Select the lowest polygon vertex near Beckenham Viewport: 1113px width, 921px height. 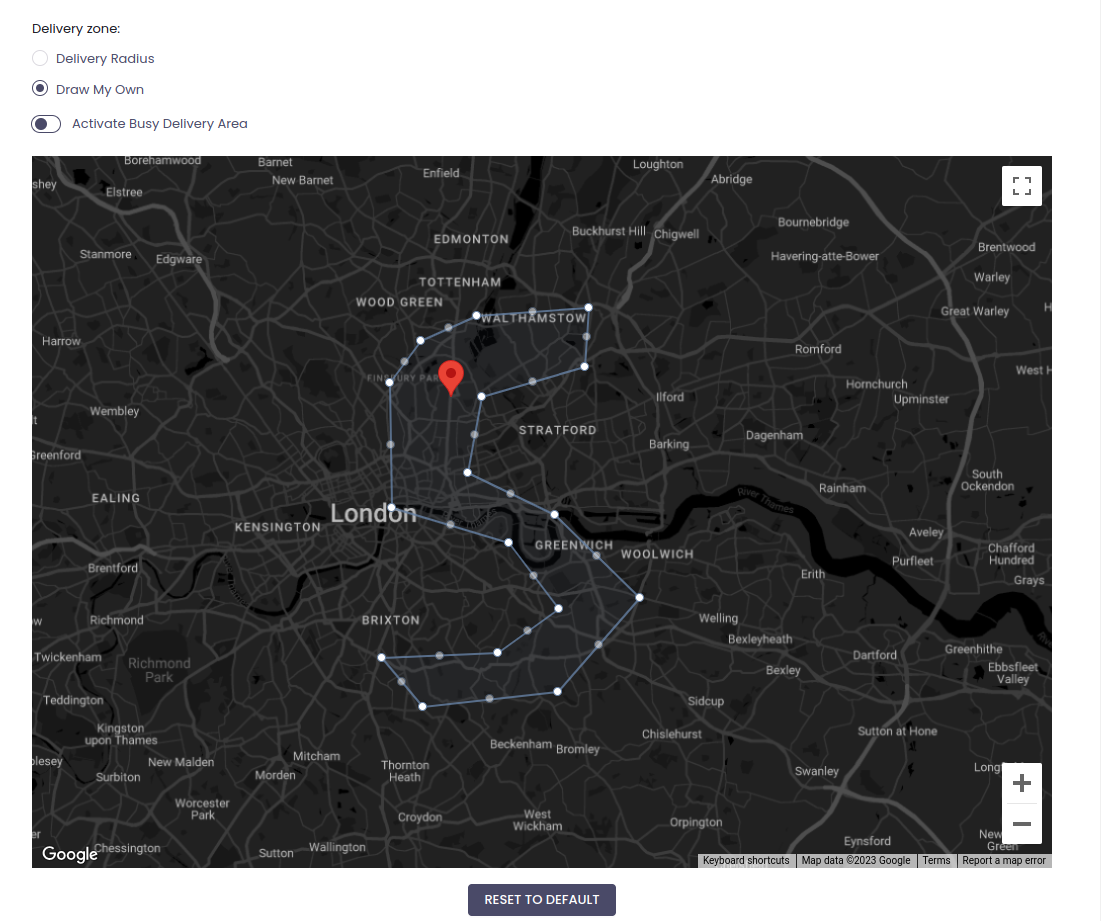(422, 707)
